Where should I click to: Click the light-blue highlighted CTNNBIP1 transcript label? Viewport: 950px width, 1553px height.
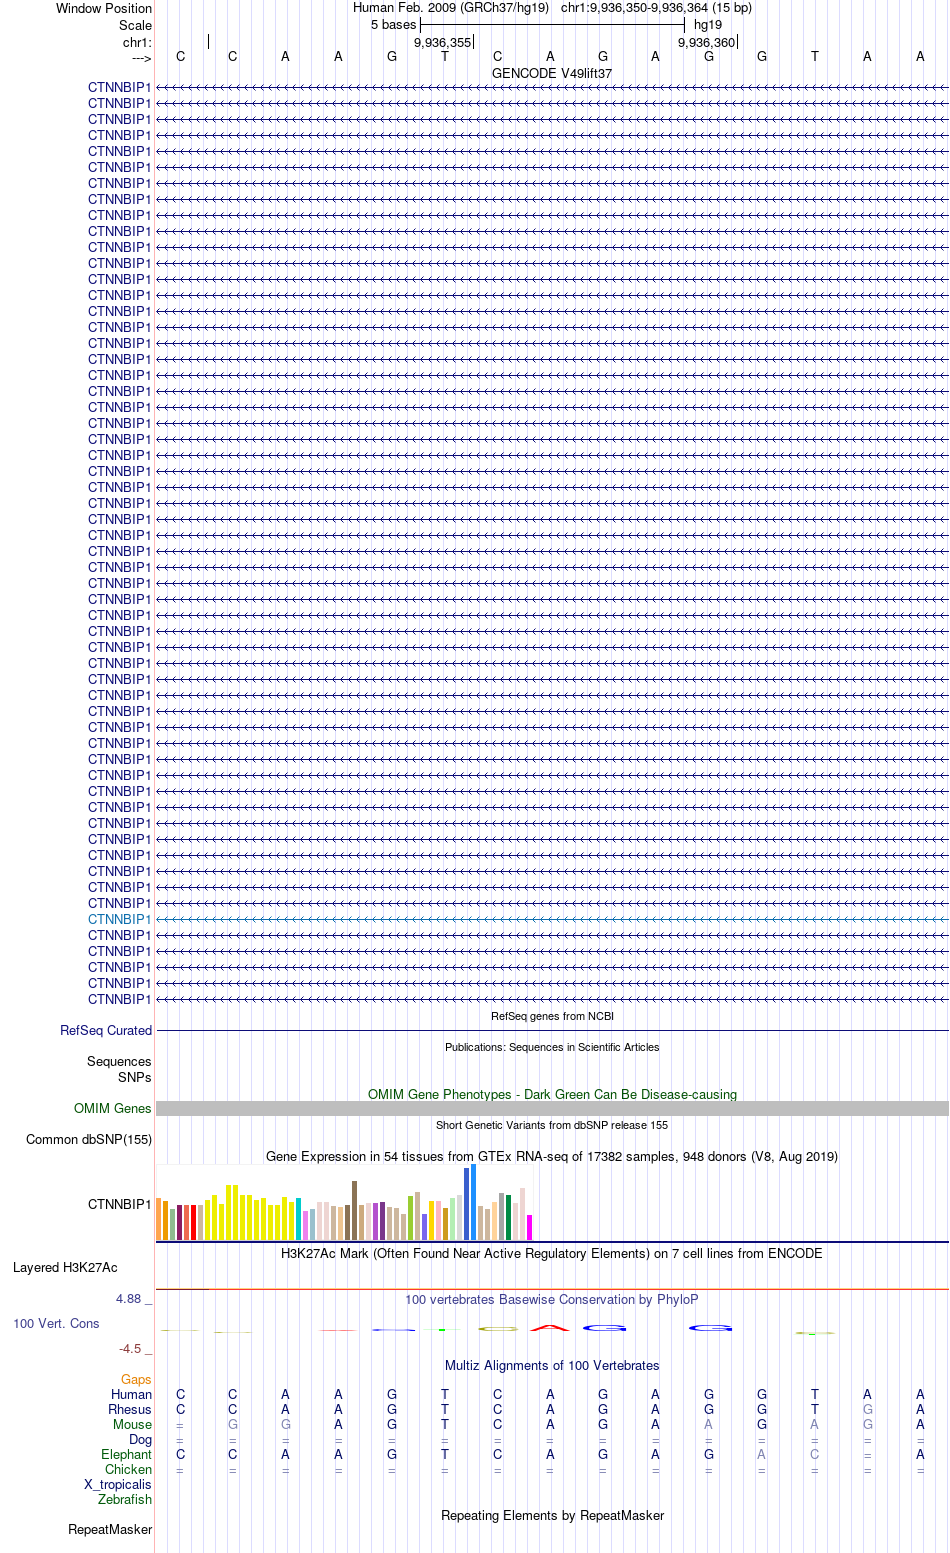(120, 919)
